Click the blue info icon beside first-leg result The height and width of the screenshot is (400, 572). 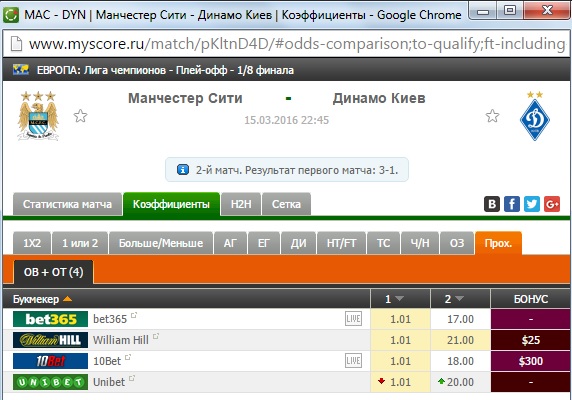tap(183, 170)
